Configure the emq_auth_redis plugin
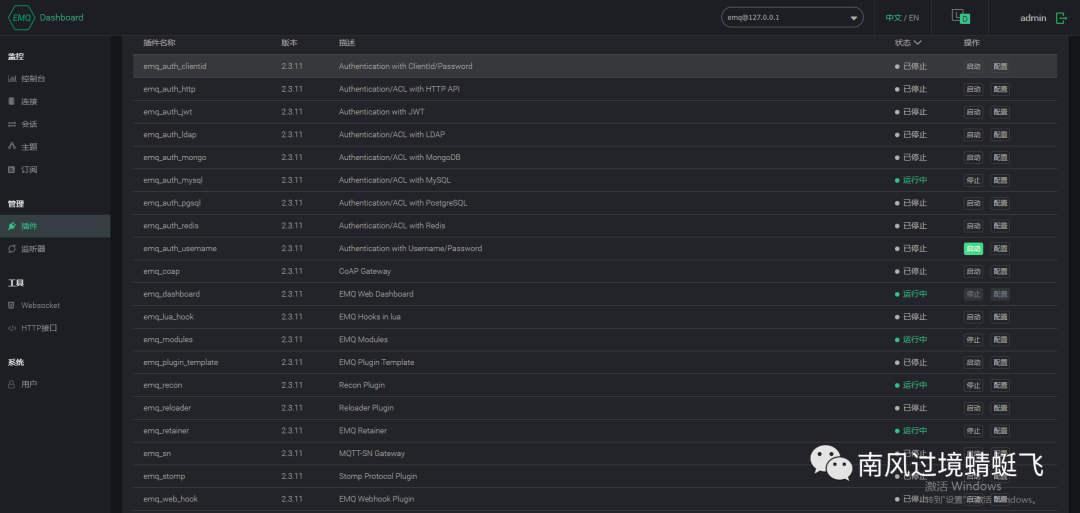This screenshot has width=1080, height=513. [x=1000, y=225]
